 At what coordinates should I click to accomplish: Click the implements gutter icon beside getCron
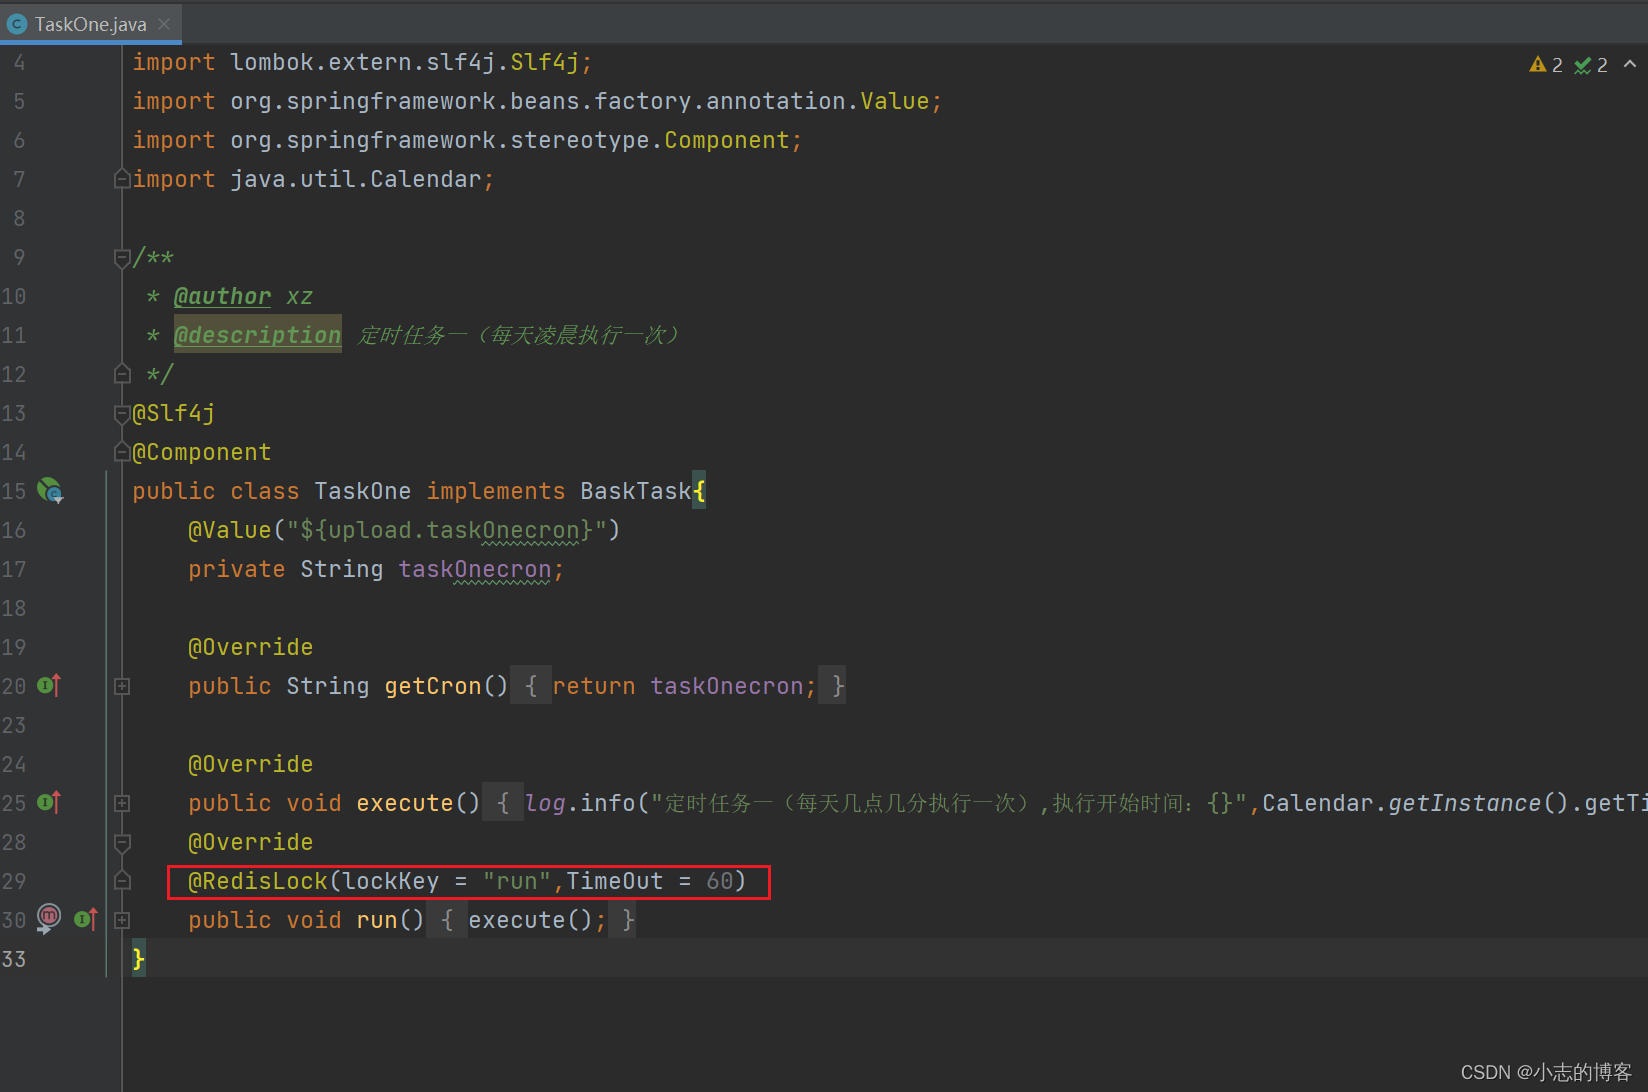(49, 685)
